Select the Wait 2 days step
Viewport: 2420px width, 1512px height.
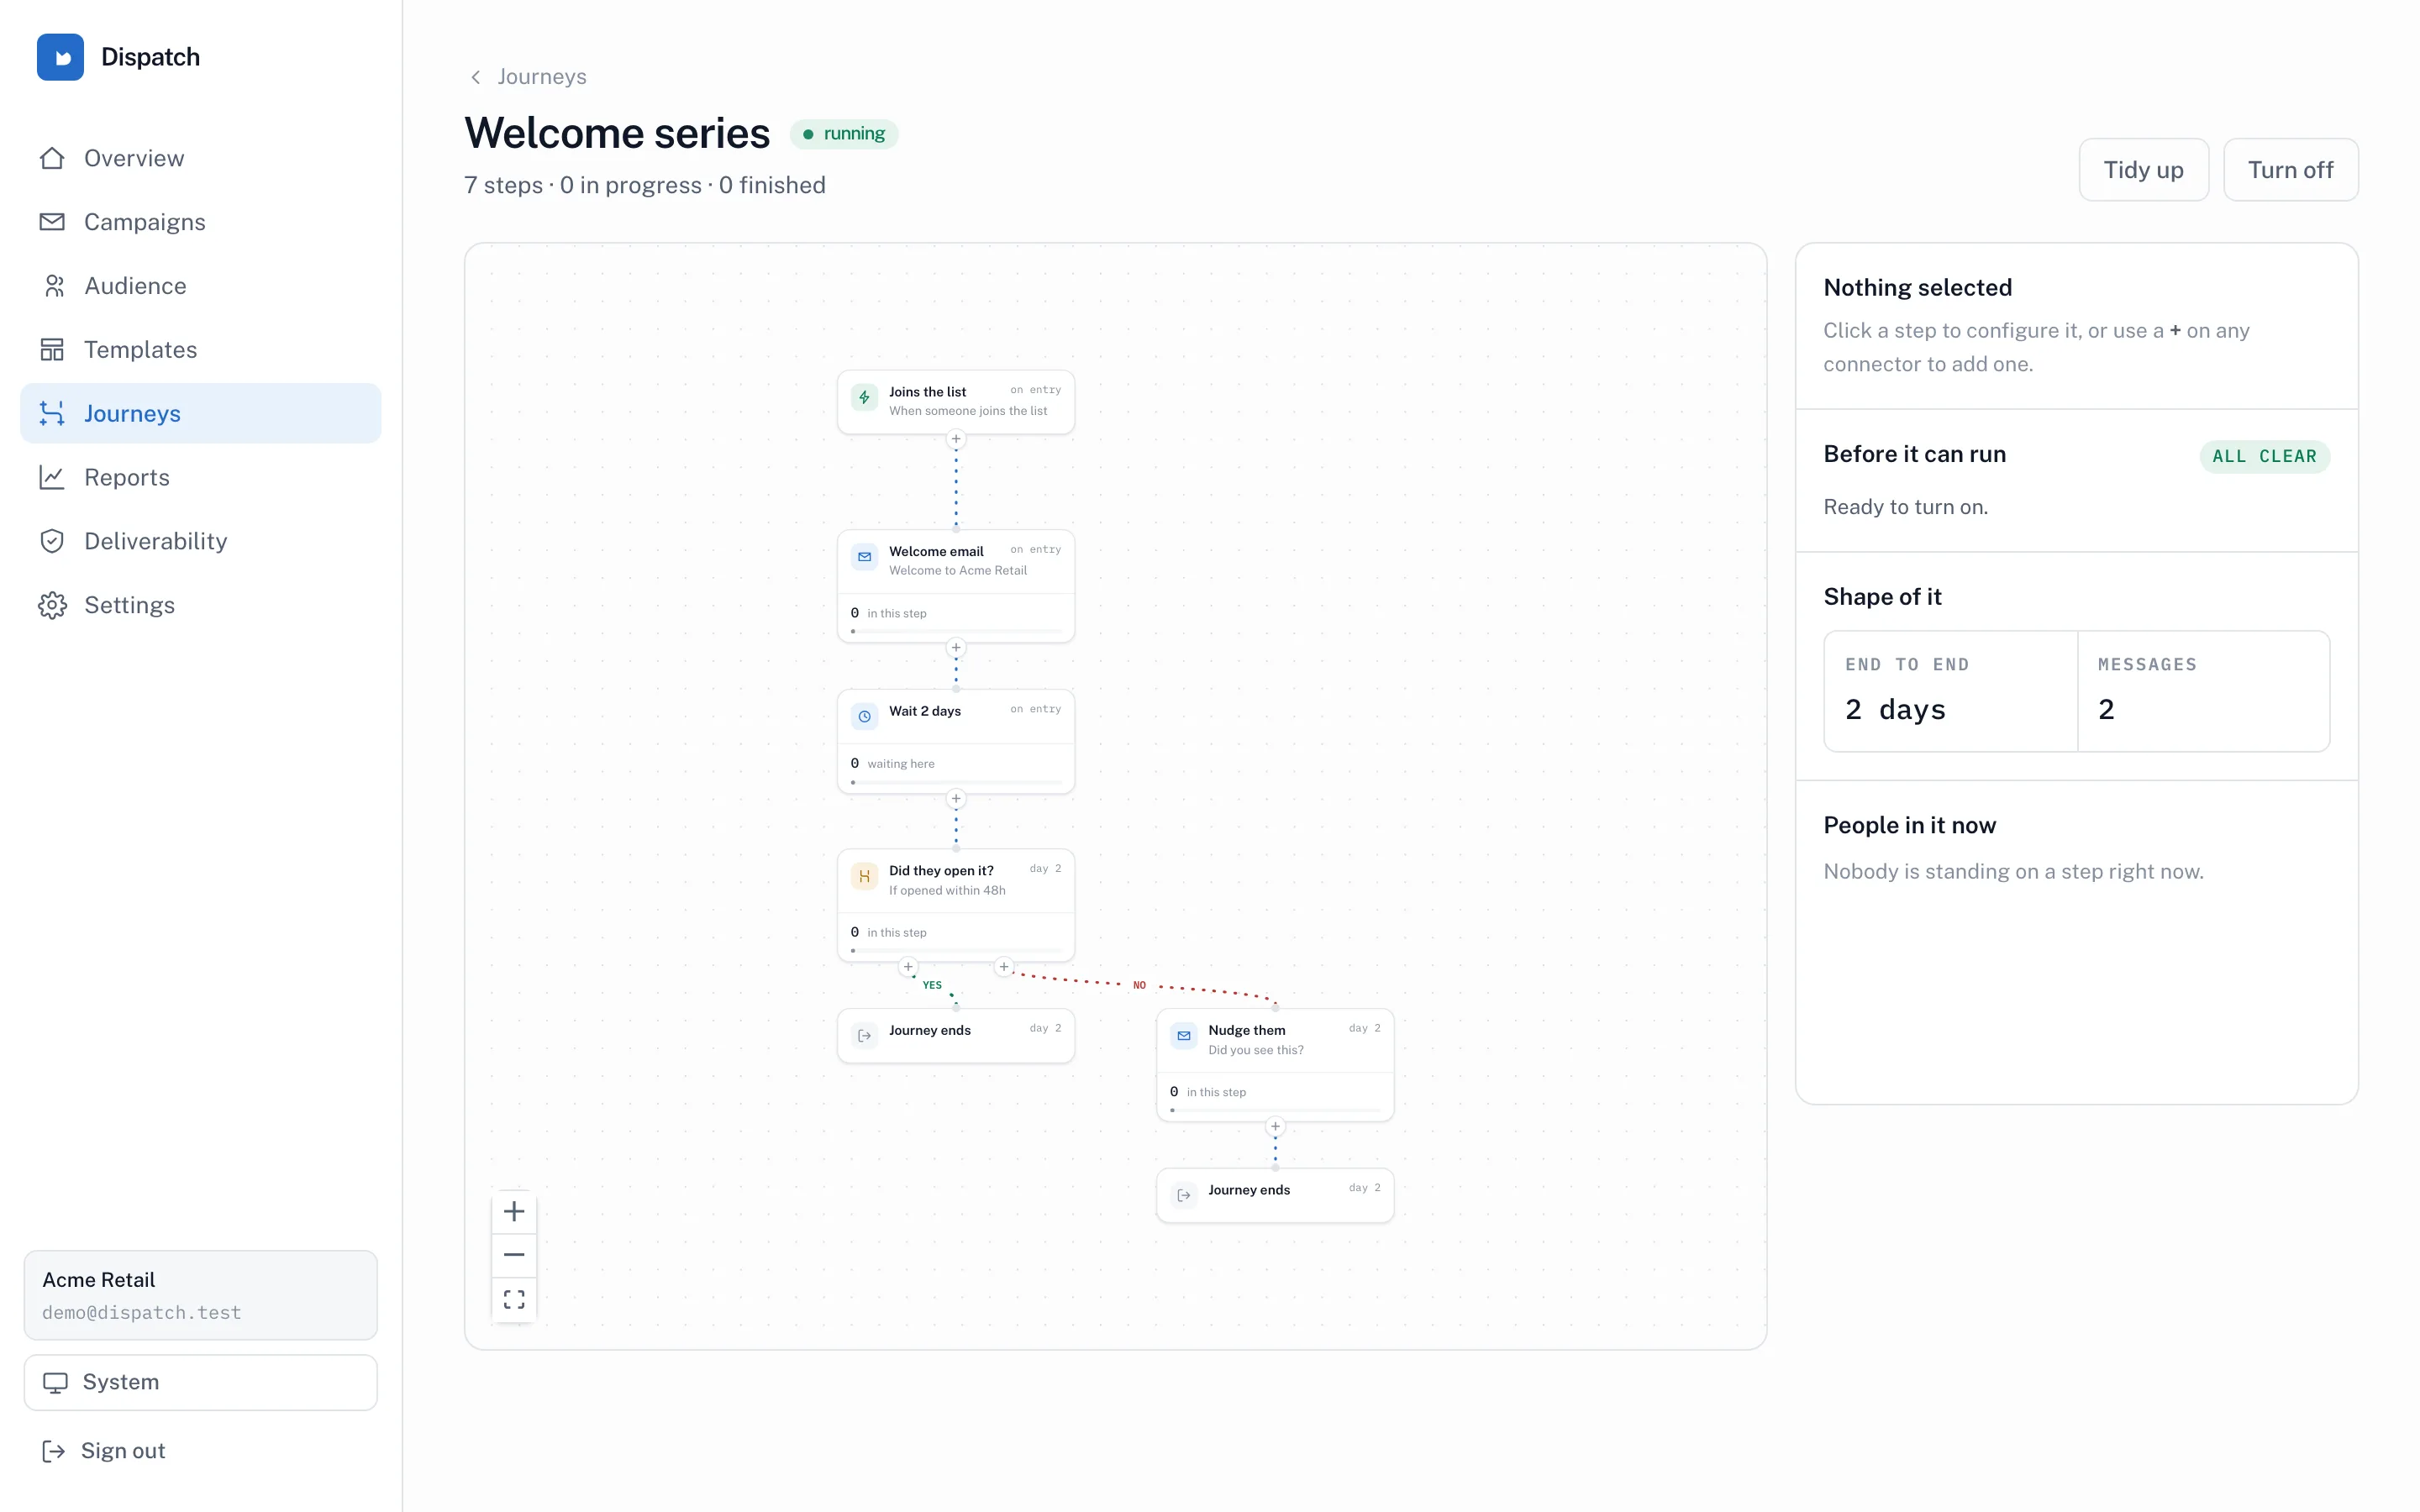(956, 741)
